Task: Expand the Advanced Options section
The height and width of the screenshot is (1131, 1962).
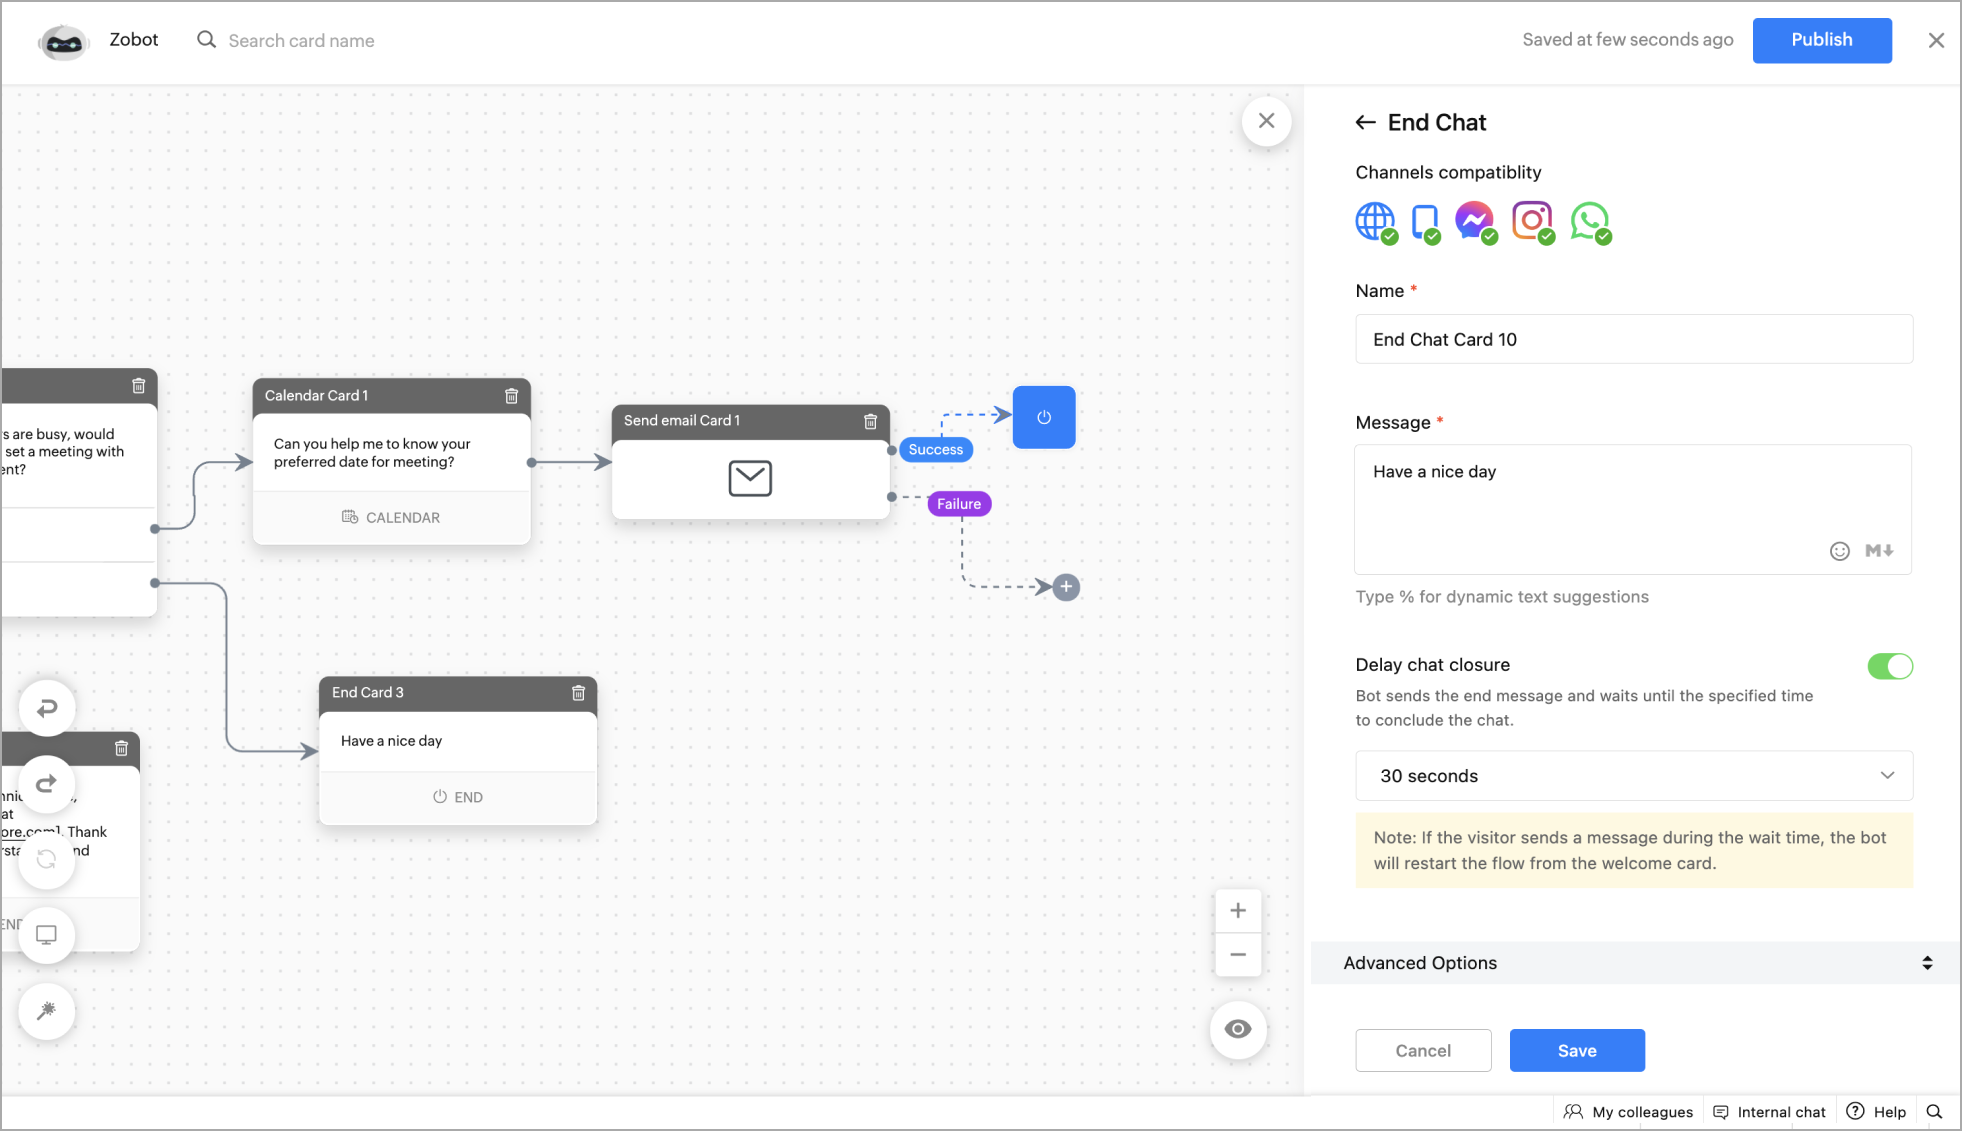Action: click(x=1635, y=963)
